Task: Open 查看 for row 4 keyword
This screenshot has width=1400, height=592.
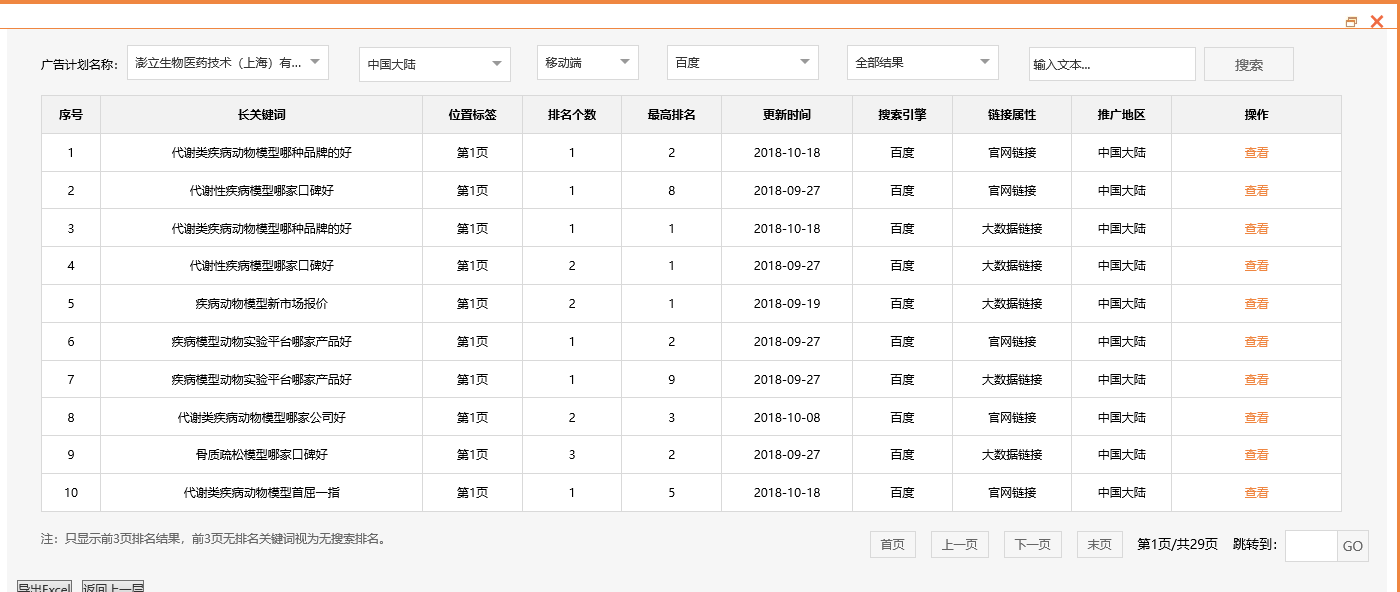Action: coord(1256,266)
